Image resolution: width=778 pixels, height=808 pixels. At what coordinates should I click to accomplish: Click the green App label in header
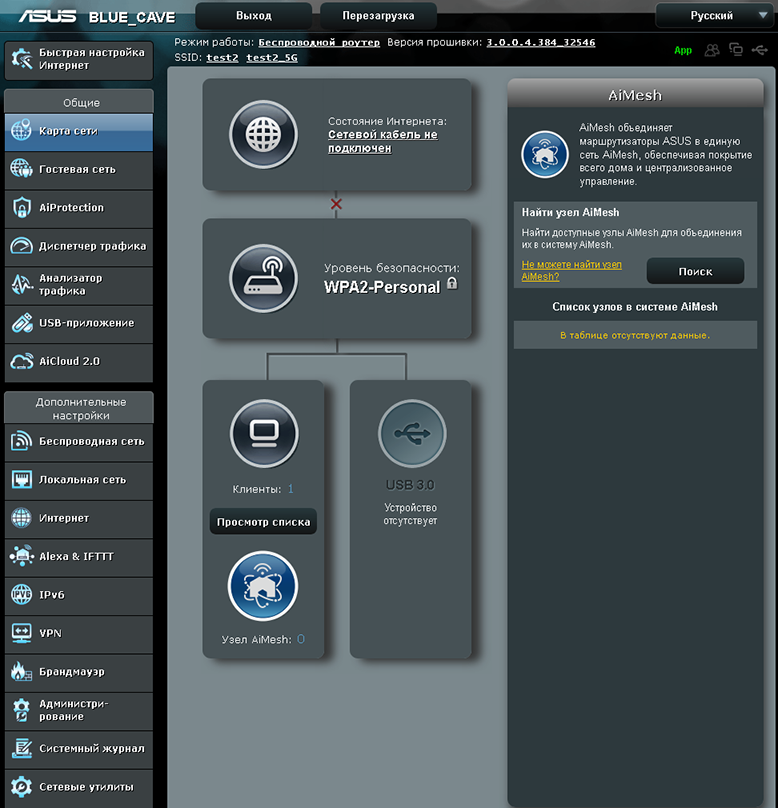683,50
